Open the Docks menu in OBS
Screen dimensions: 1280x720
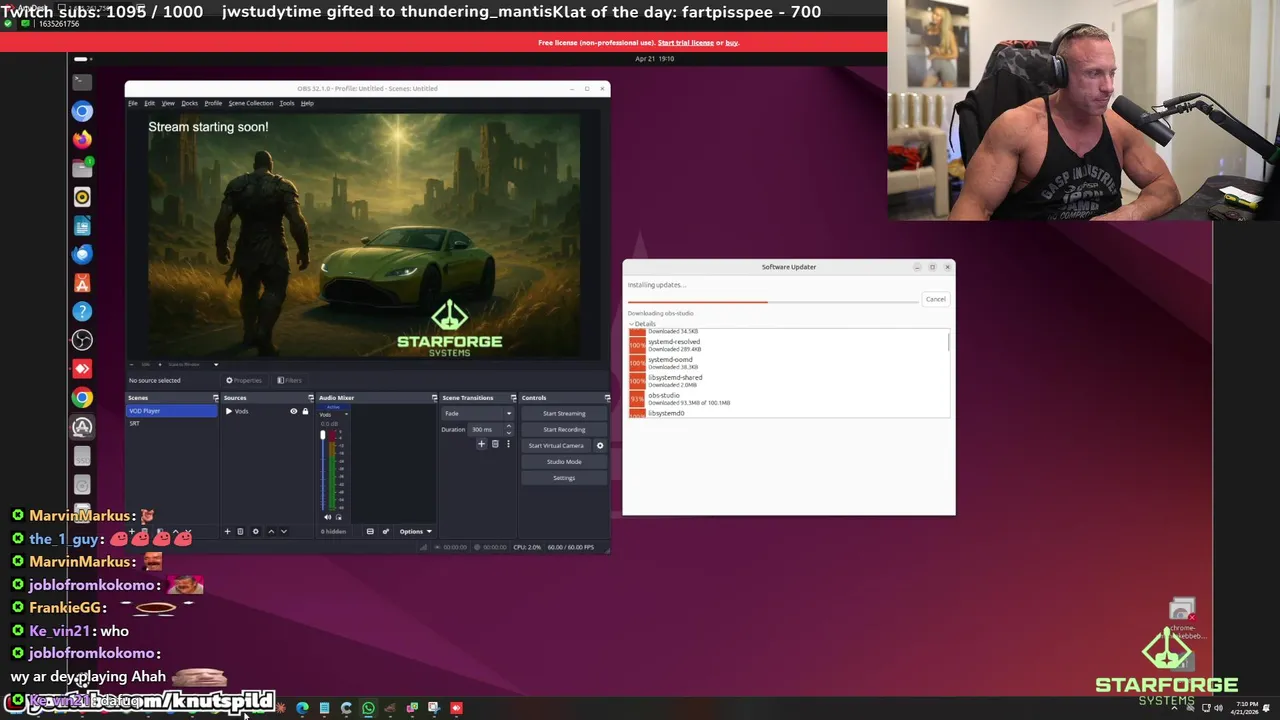pyautogui.click(x=189, y=103)
